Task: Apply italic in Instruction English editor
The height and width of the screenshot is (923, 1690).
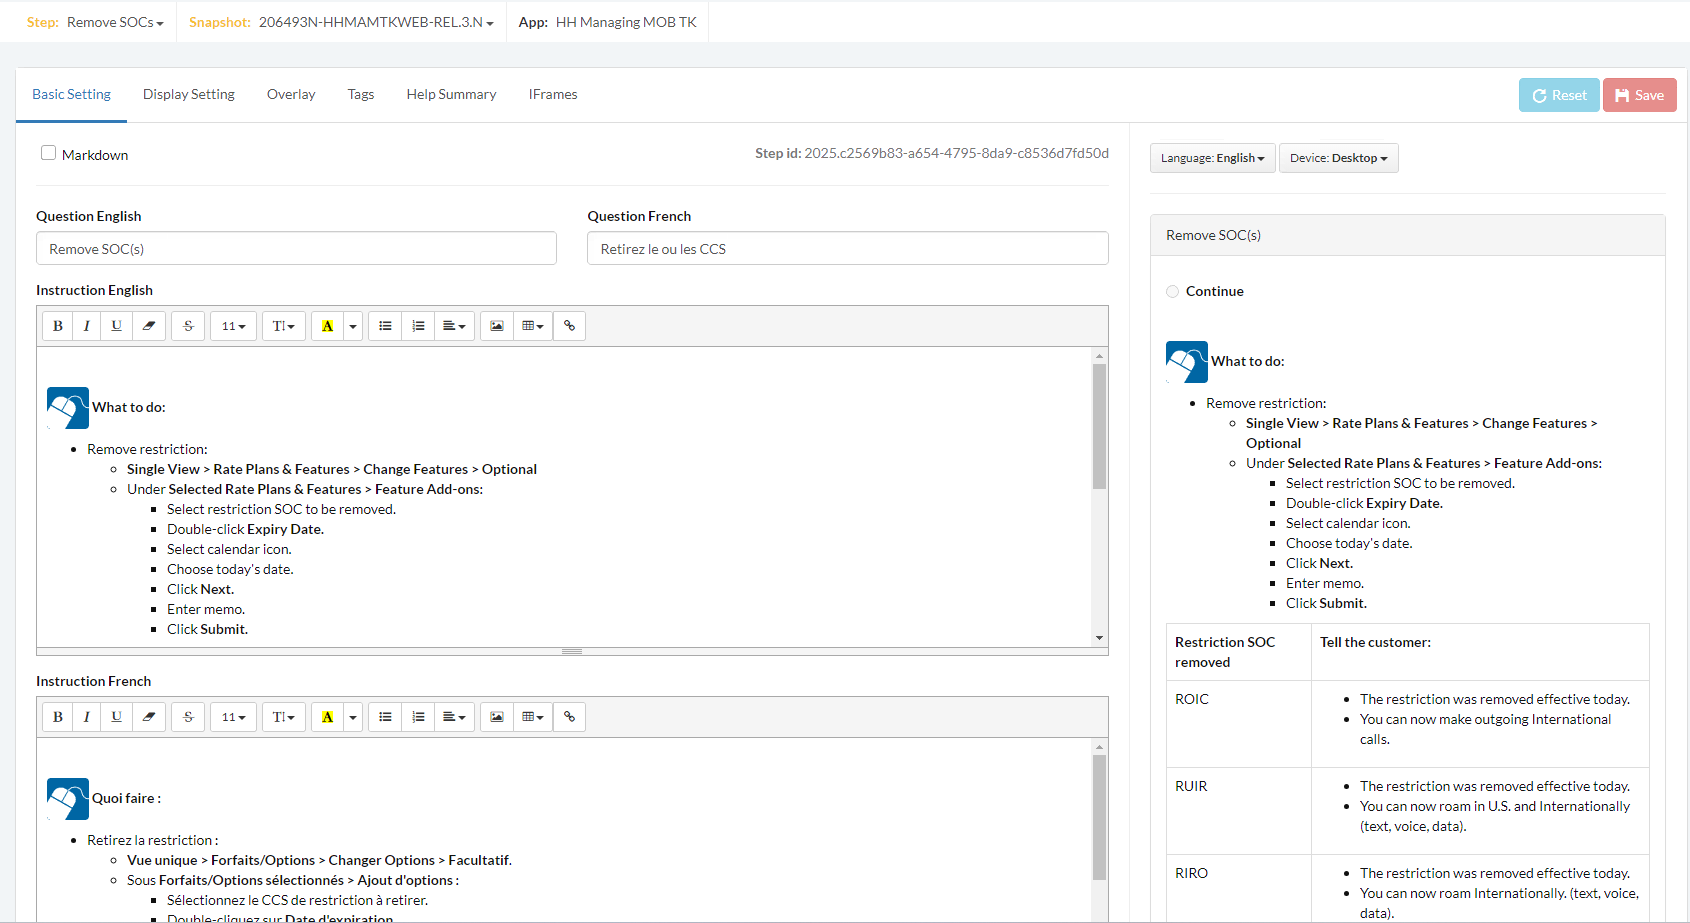Action: coord(87,326)
